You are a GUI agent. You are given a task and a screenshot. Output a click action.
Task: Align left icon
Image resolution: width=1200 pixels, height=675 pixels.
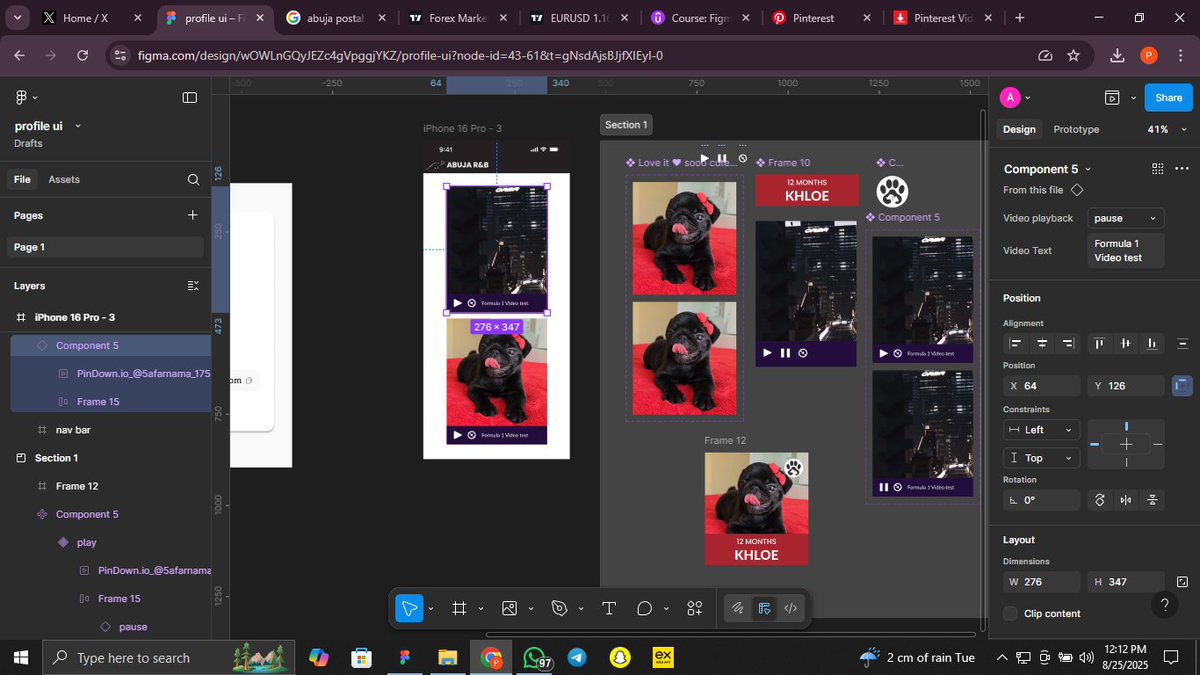(x=1016, y=344)
